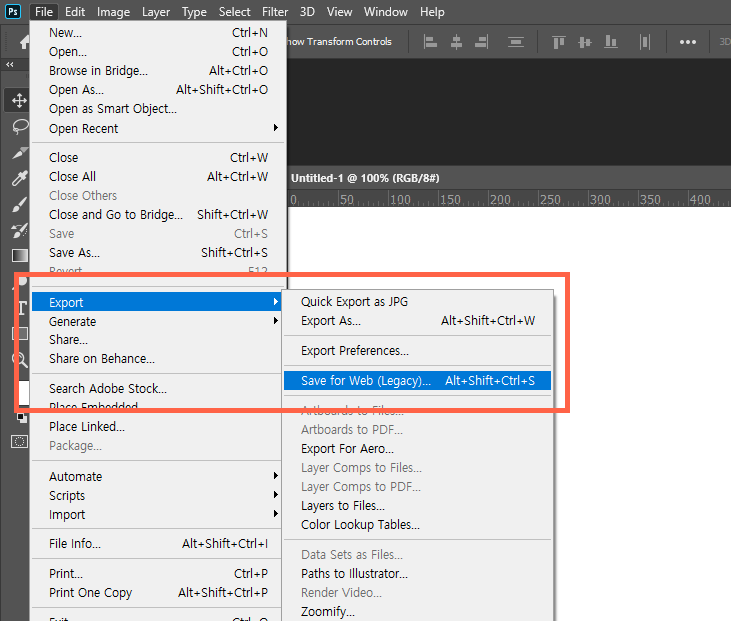The height and width of the screenshot is (621, 731).
Task: Select the Brush tool
Action: tap(20, 204)
